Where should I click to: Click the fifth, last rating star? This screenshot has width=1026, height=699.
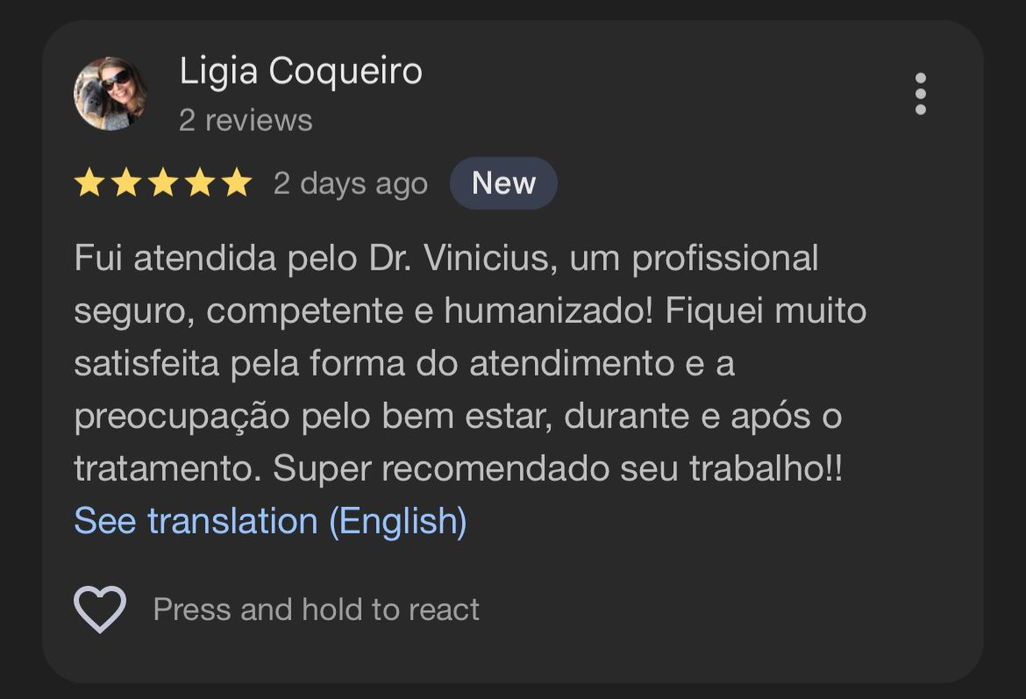click(x=237, y=183)
